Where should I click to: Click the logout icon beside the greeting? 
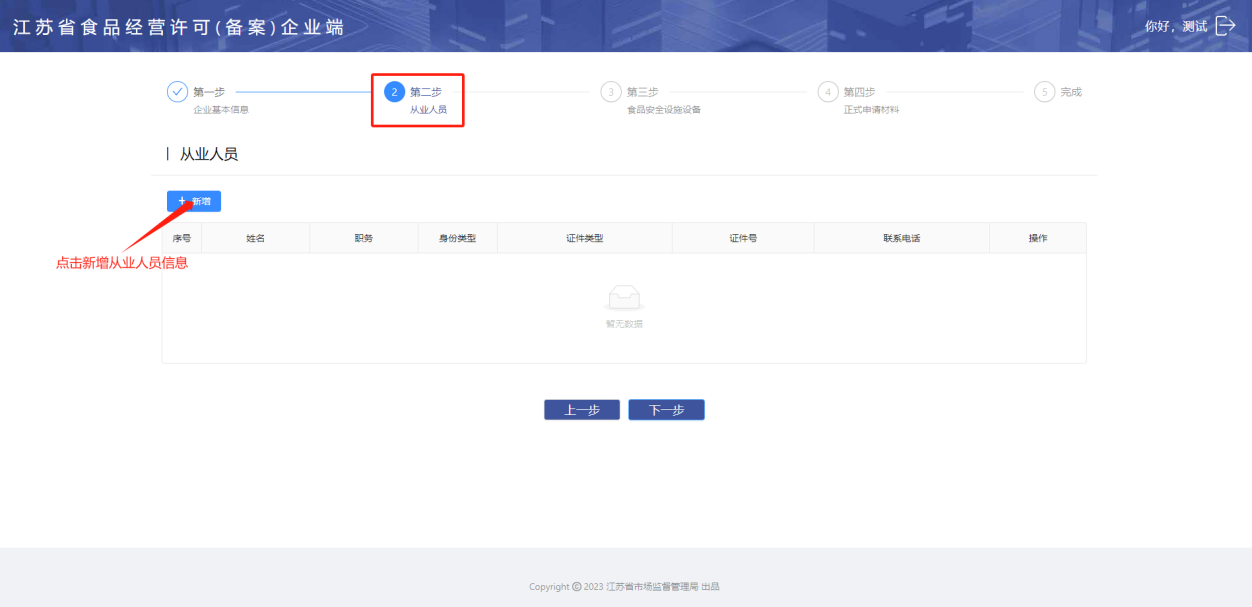[1225, 26]
